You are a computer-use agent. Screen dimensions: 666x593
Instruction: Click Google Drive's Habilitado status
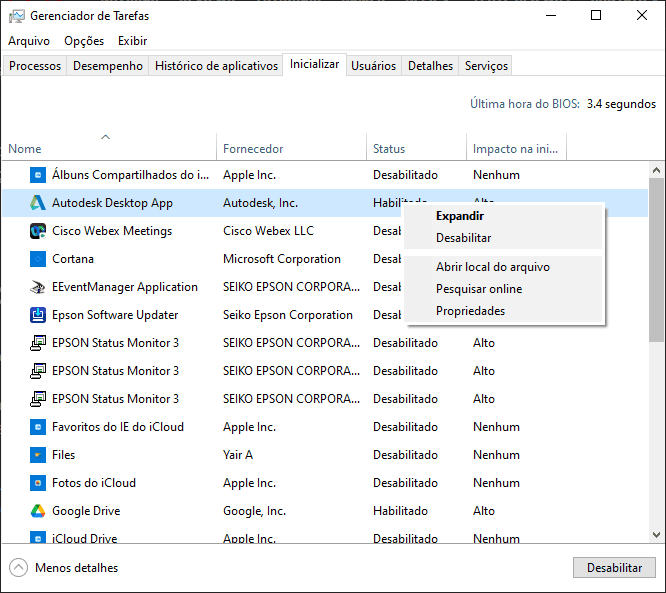[400, 511]
